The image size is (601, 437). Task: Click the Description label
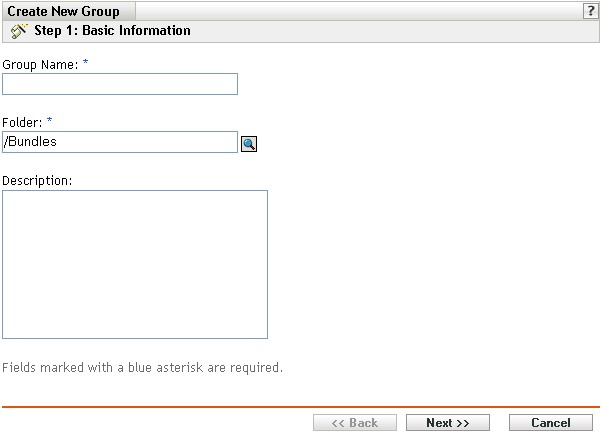pyautogui.click(x=39, y=180)
